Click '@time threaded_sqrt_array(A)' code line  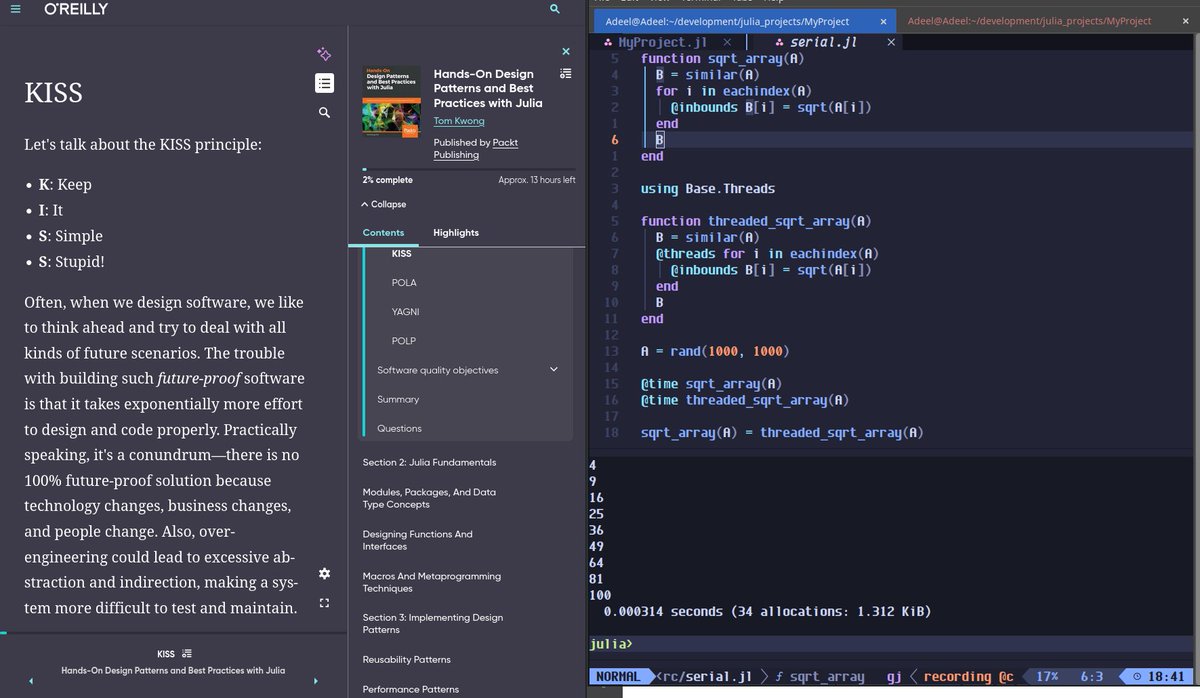tap(745, 400)
